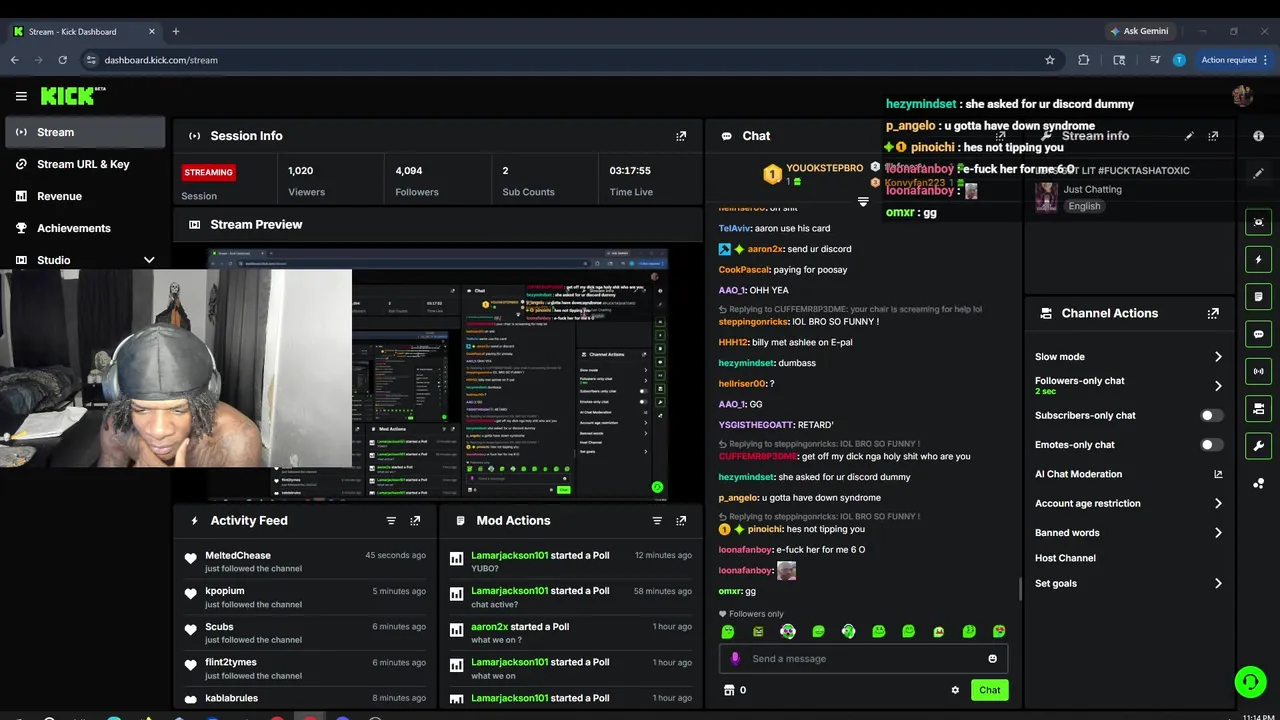This screenshot has width=1280, height=720.
Task: Click the green Chat send button
Action: point(989,690)
